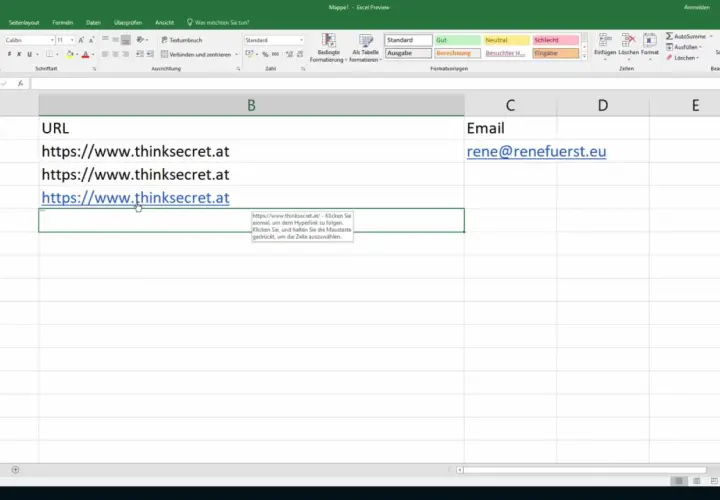Open Zahl dialog launcher
Image resolution: width=720 pixels, height=500 pixels.
tap(303, 69)
